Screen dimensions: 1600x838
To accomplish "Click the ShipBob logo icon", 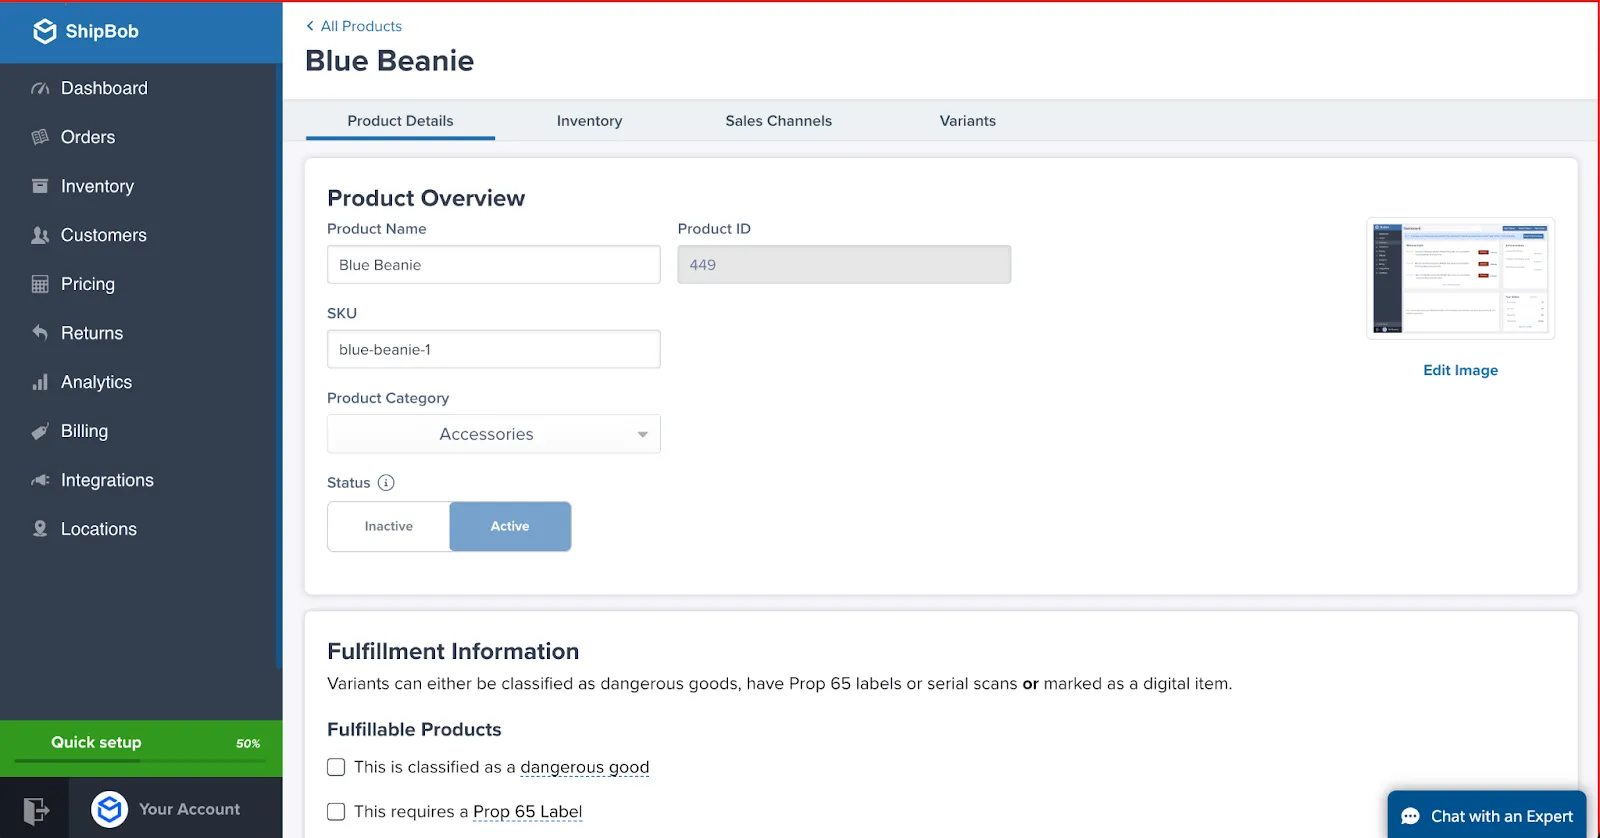I will point(45,31).
